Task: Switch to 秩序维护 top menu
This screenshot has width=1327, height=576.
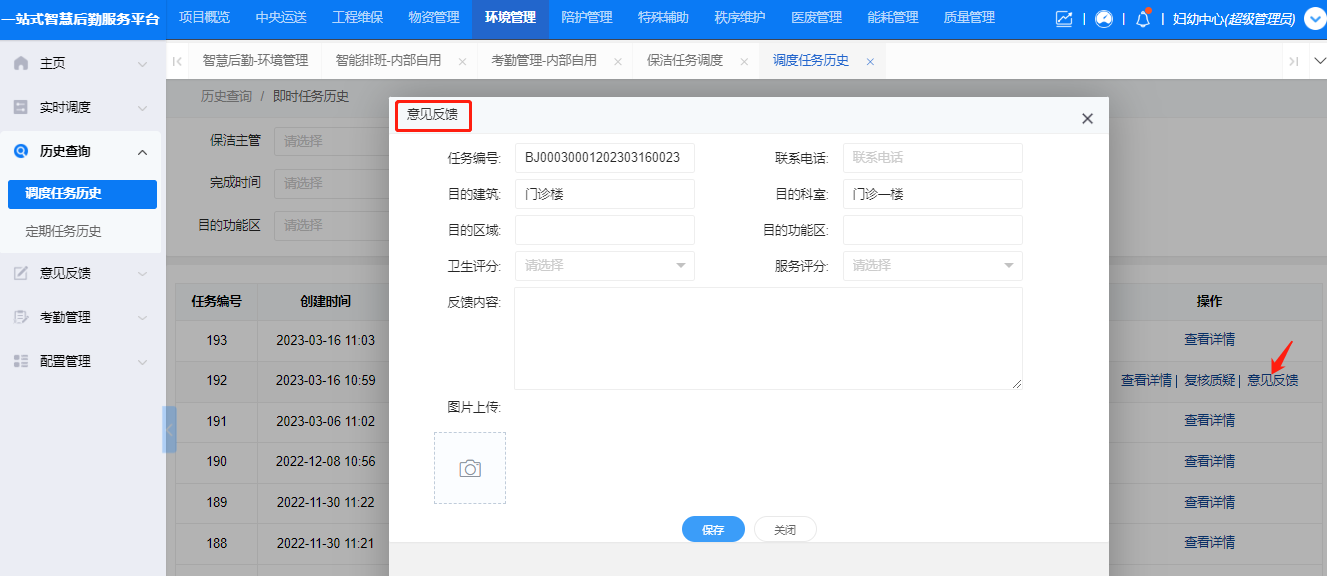Action: (740, 17)
